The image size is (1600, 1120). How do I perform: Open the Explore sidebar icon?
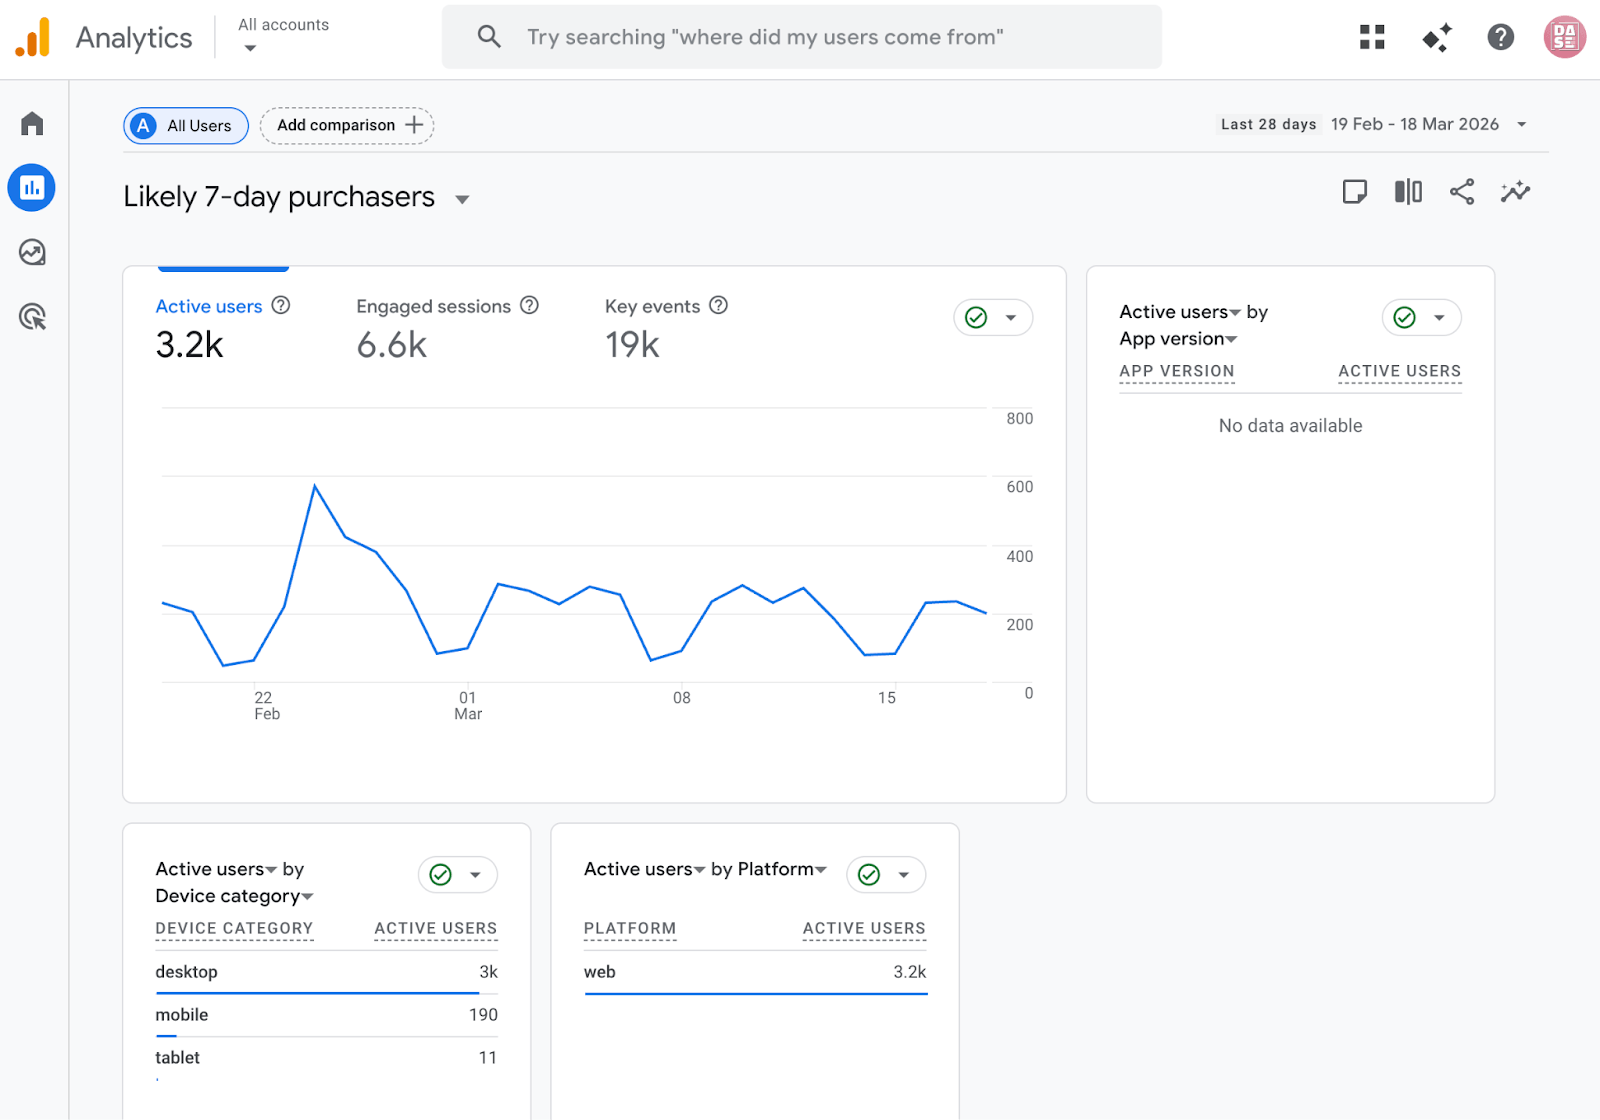(32, 253)
